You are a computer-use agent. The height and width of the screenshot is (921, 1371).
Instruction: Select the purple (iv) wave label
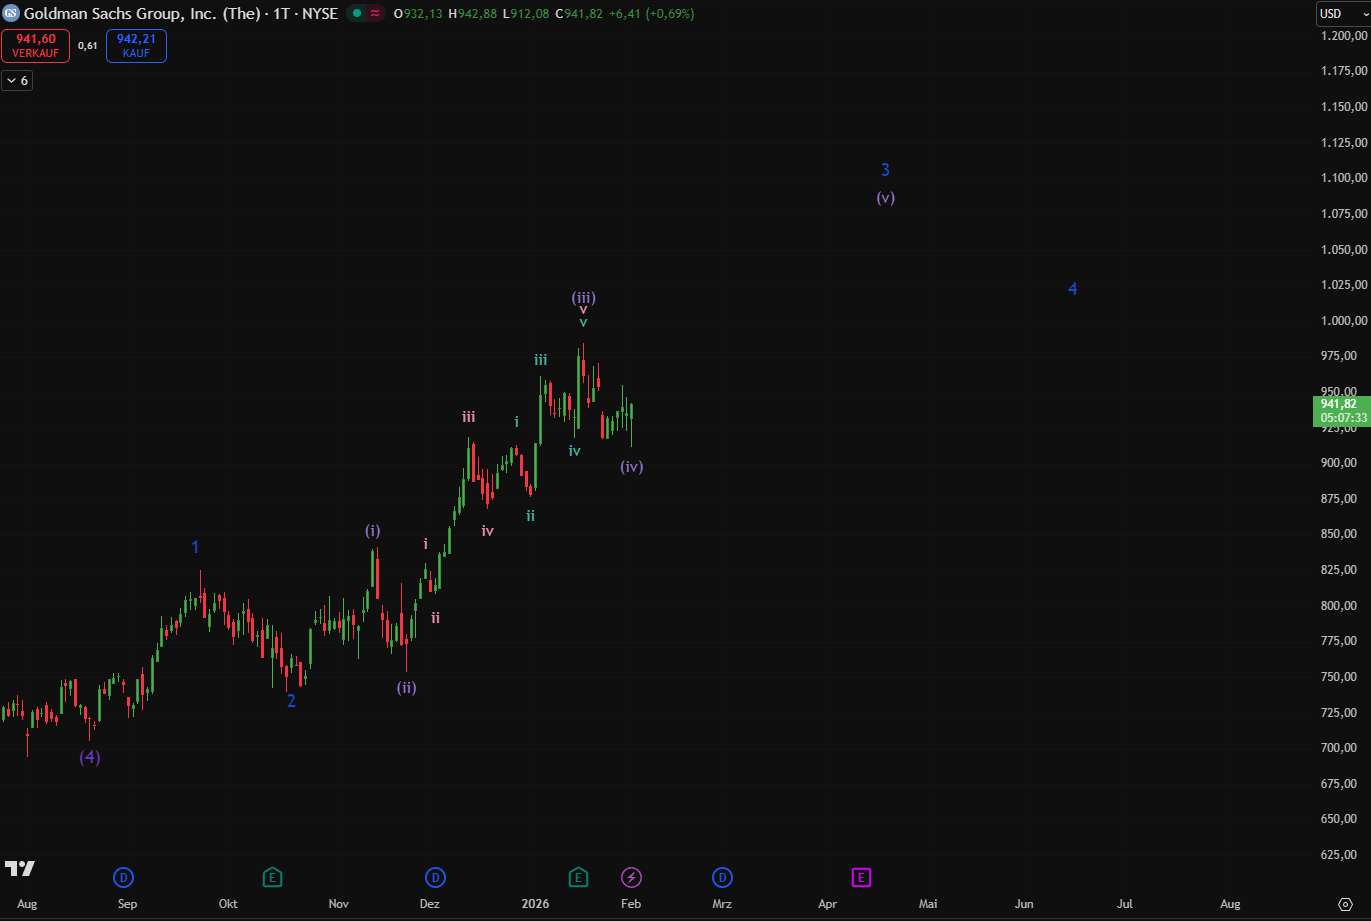coord(631,466)
